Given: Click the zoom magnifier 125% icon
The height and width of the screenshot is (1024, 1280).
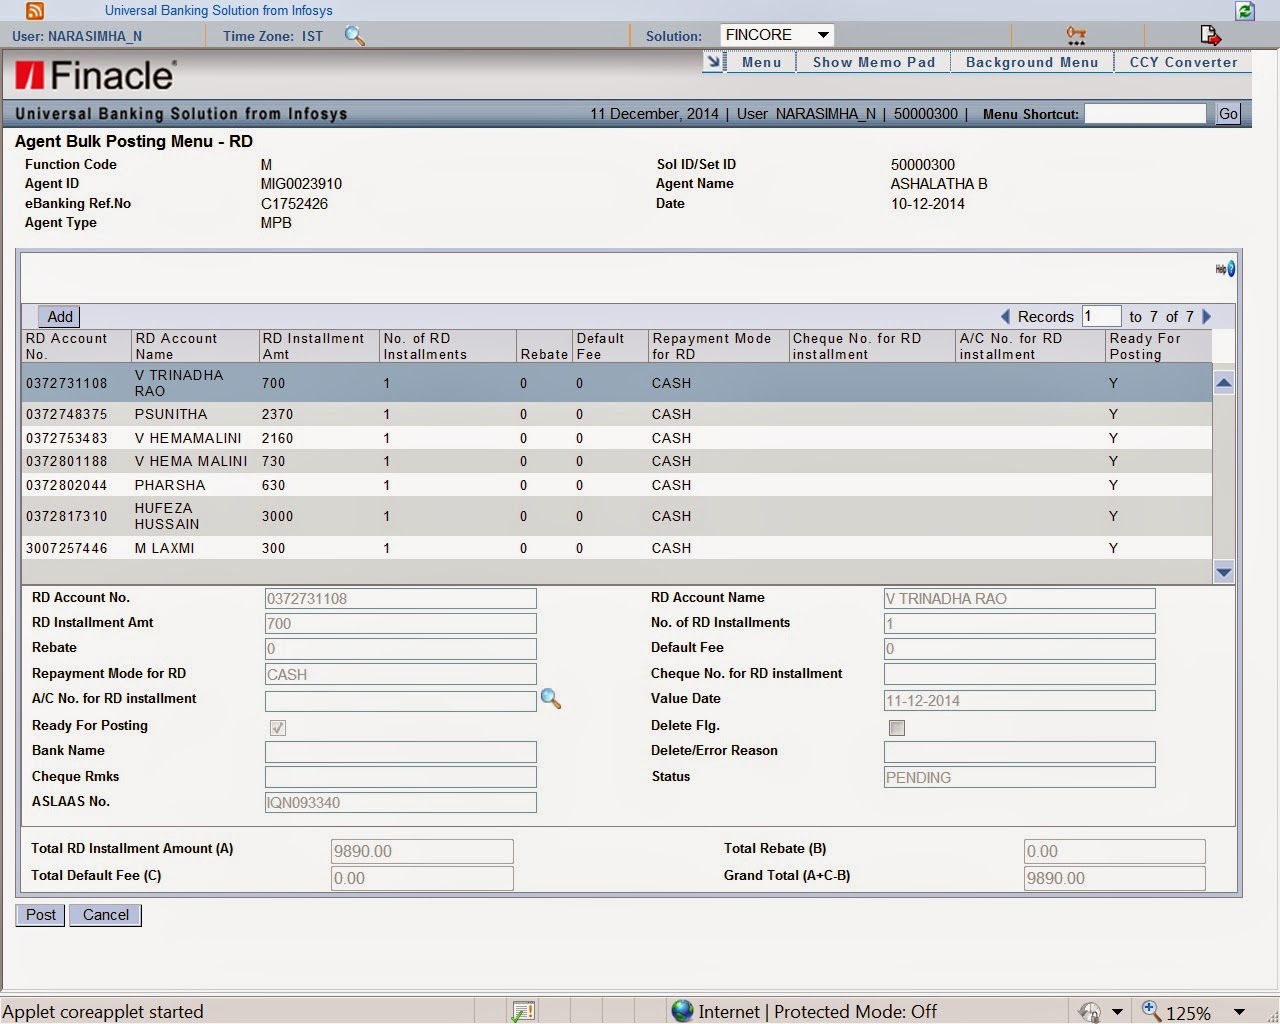Looking at the screenshot, I should [x=1151, y=1010].
